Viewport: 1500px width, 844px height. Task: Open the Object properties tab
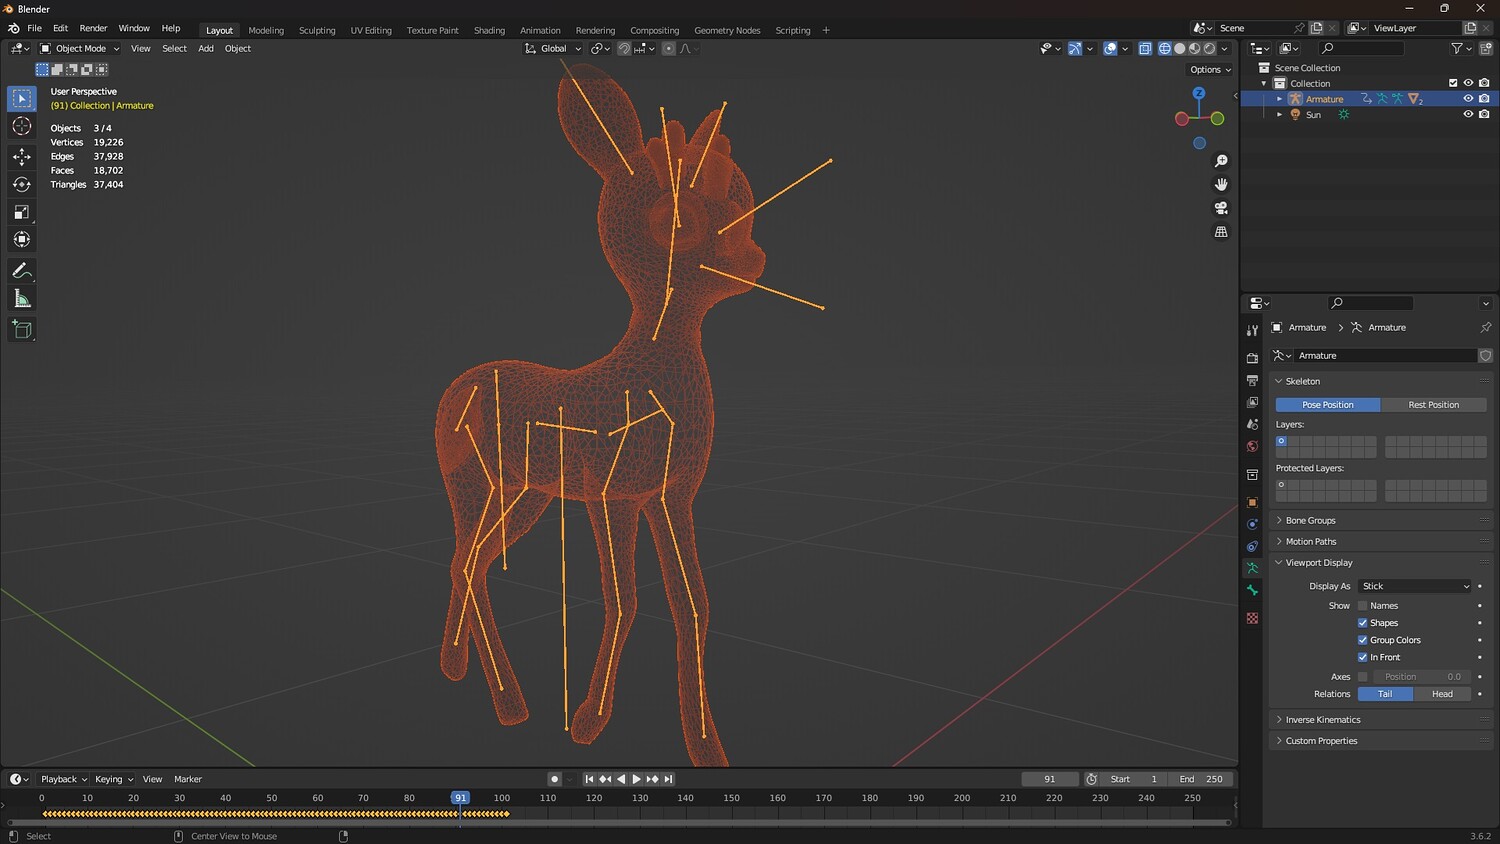pos(1252,502)
